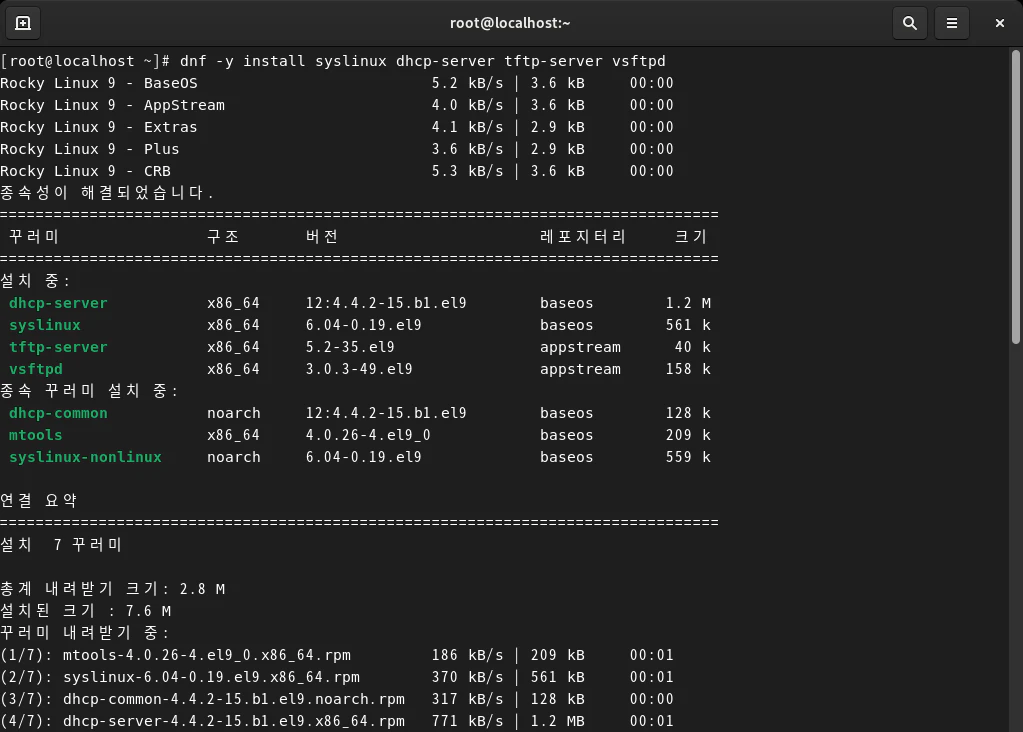Select the mtools dependency name
Screen dimensions: 1023x732
pyautogui.click(x=36, y=435)
